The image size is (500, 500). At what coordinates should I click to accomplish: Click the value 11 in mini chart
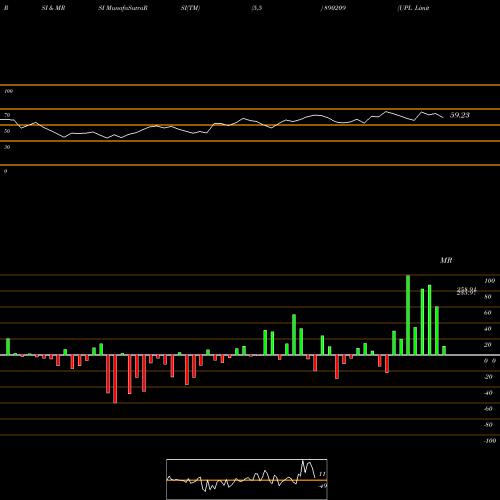pyautogui.click(x=322, y=474)
